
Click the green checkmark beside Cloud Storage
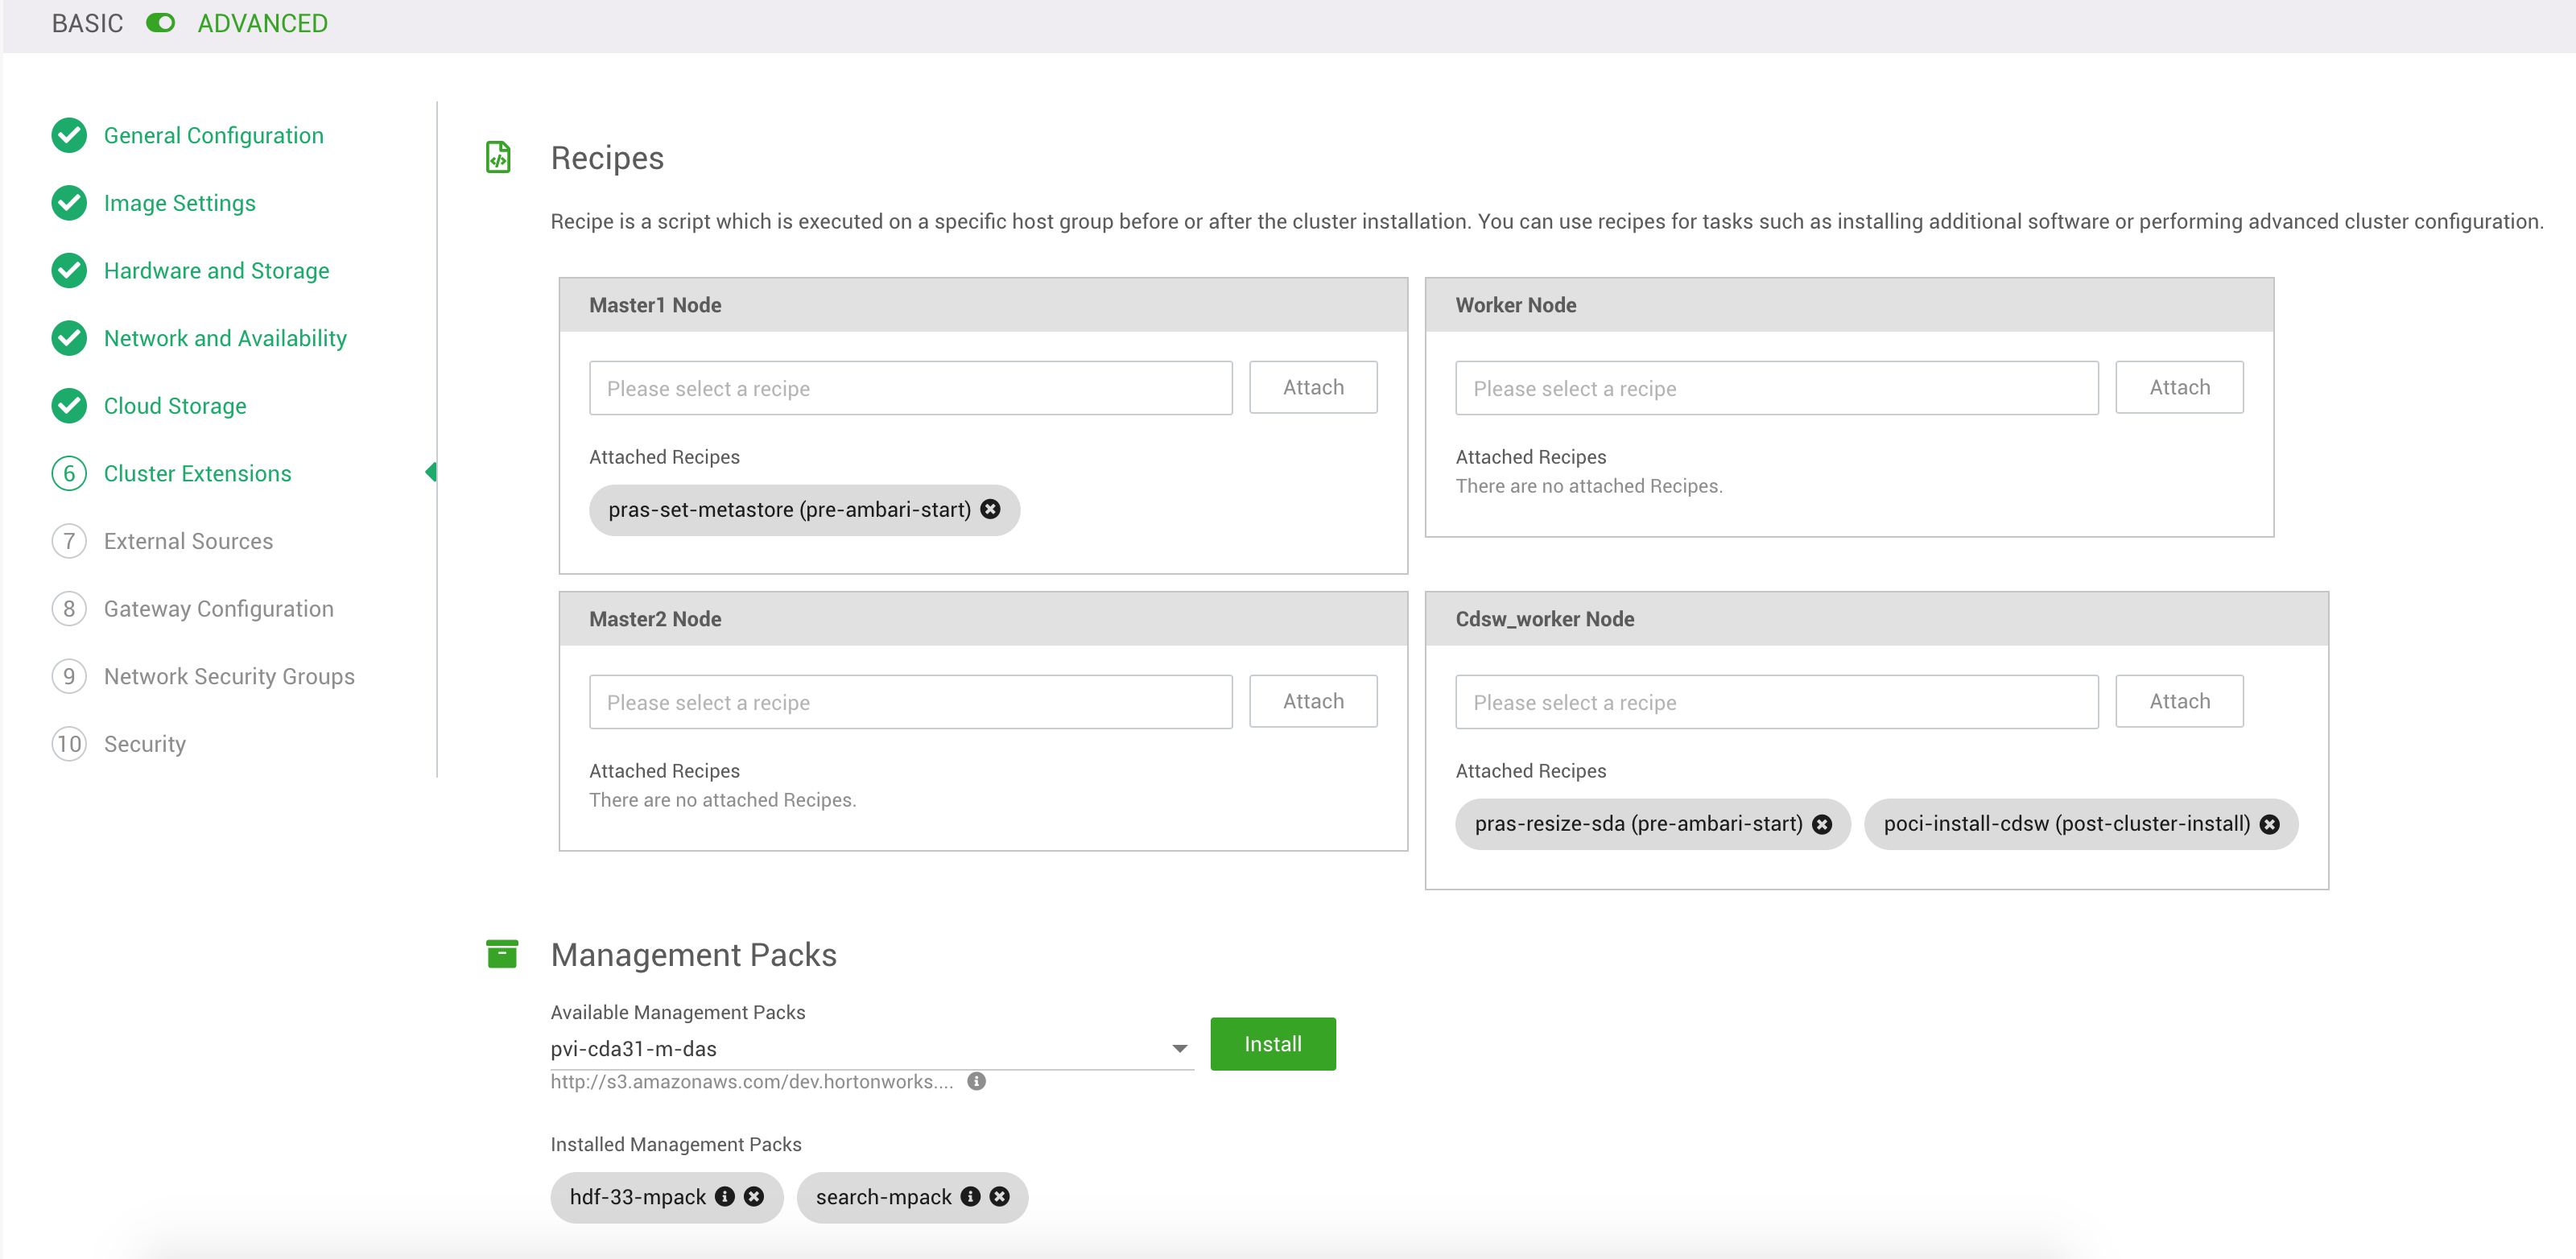[68, 405]
